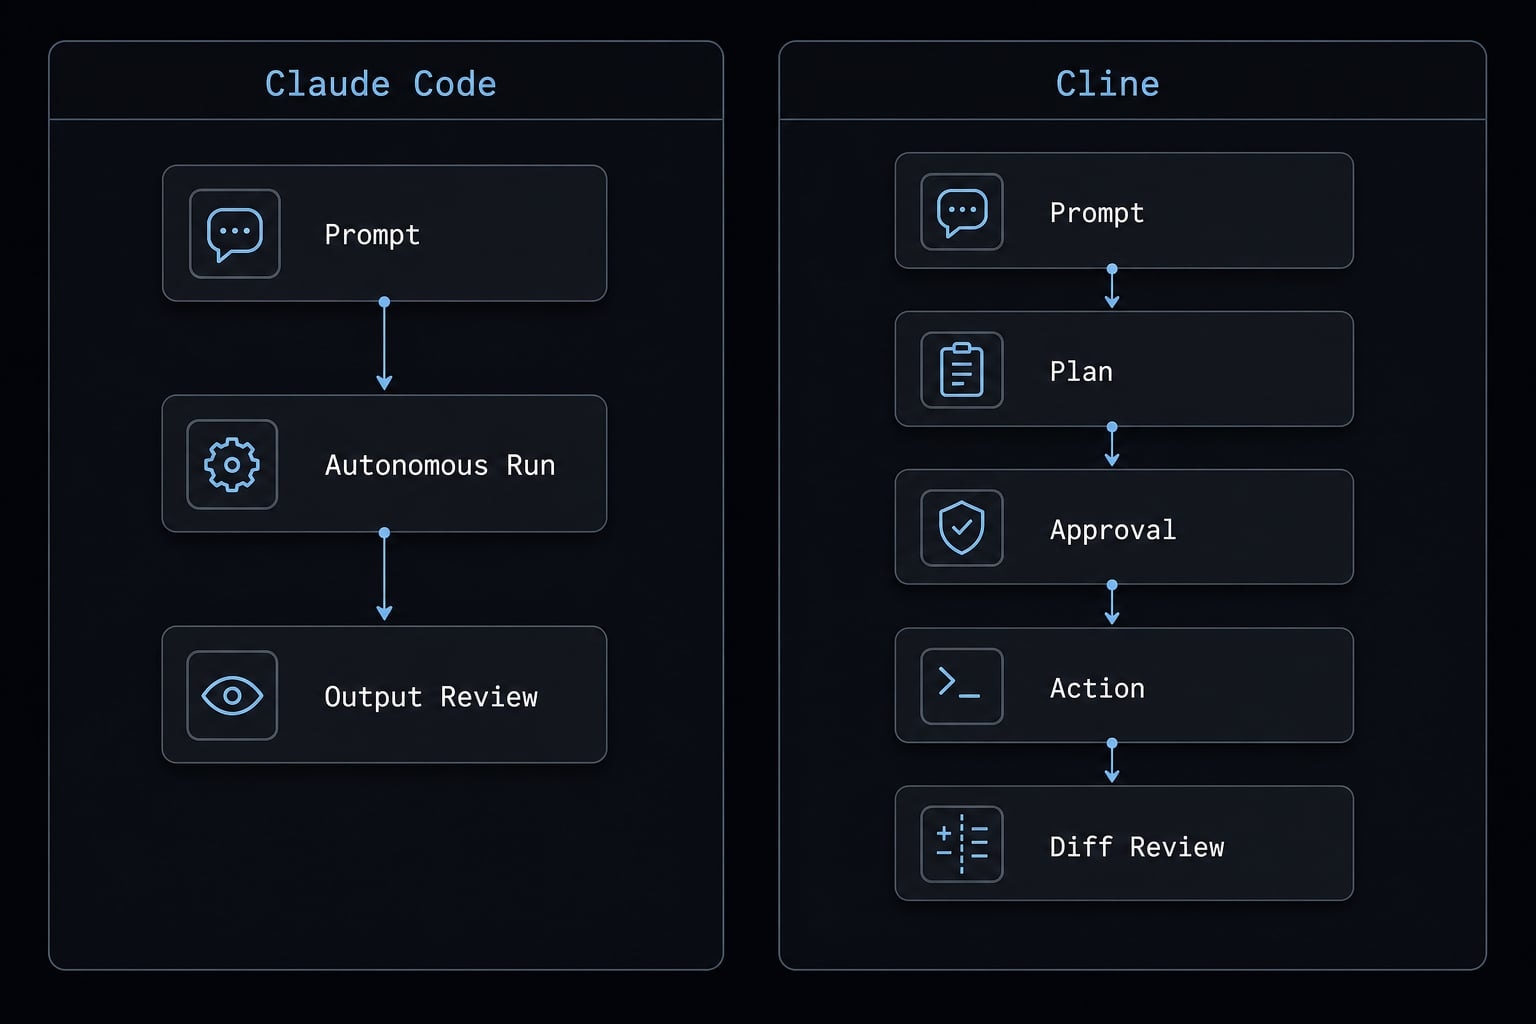Select the Claude Code panel title
1536x1024 pixels.
(381, 84)
